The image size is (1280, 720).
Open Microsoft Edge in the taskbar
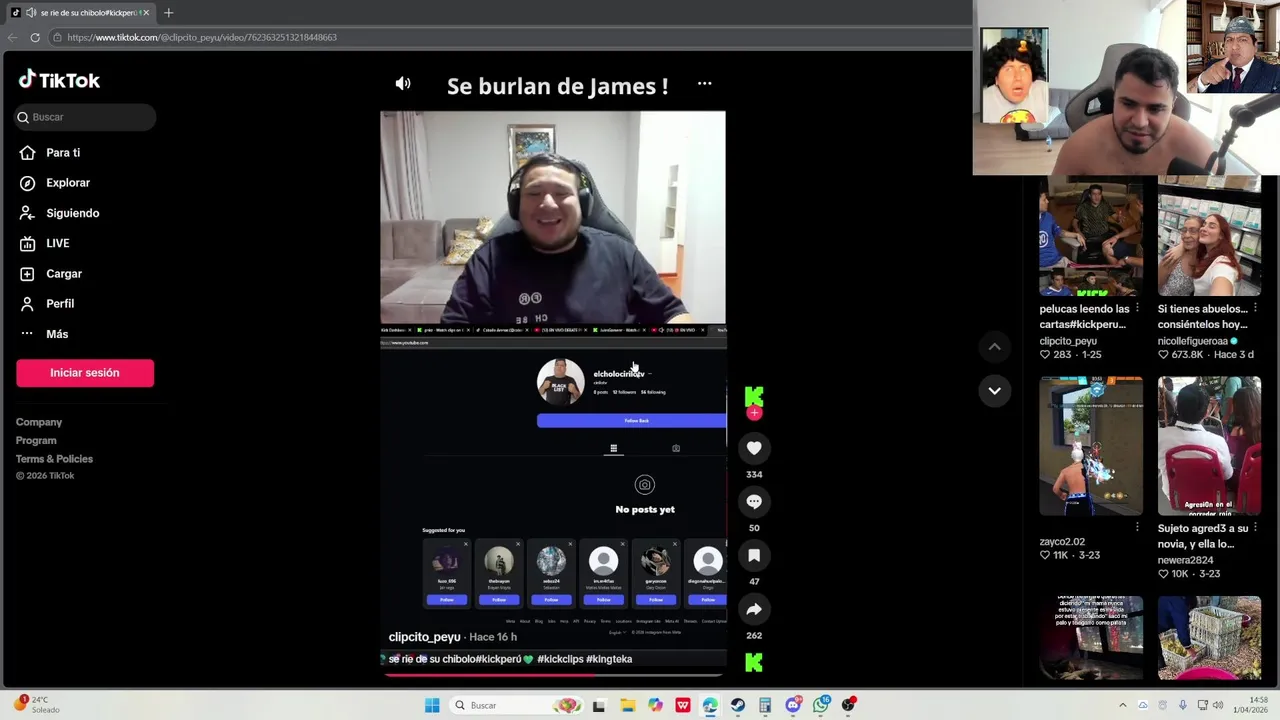(710, 705)
